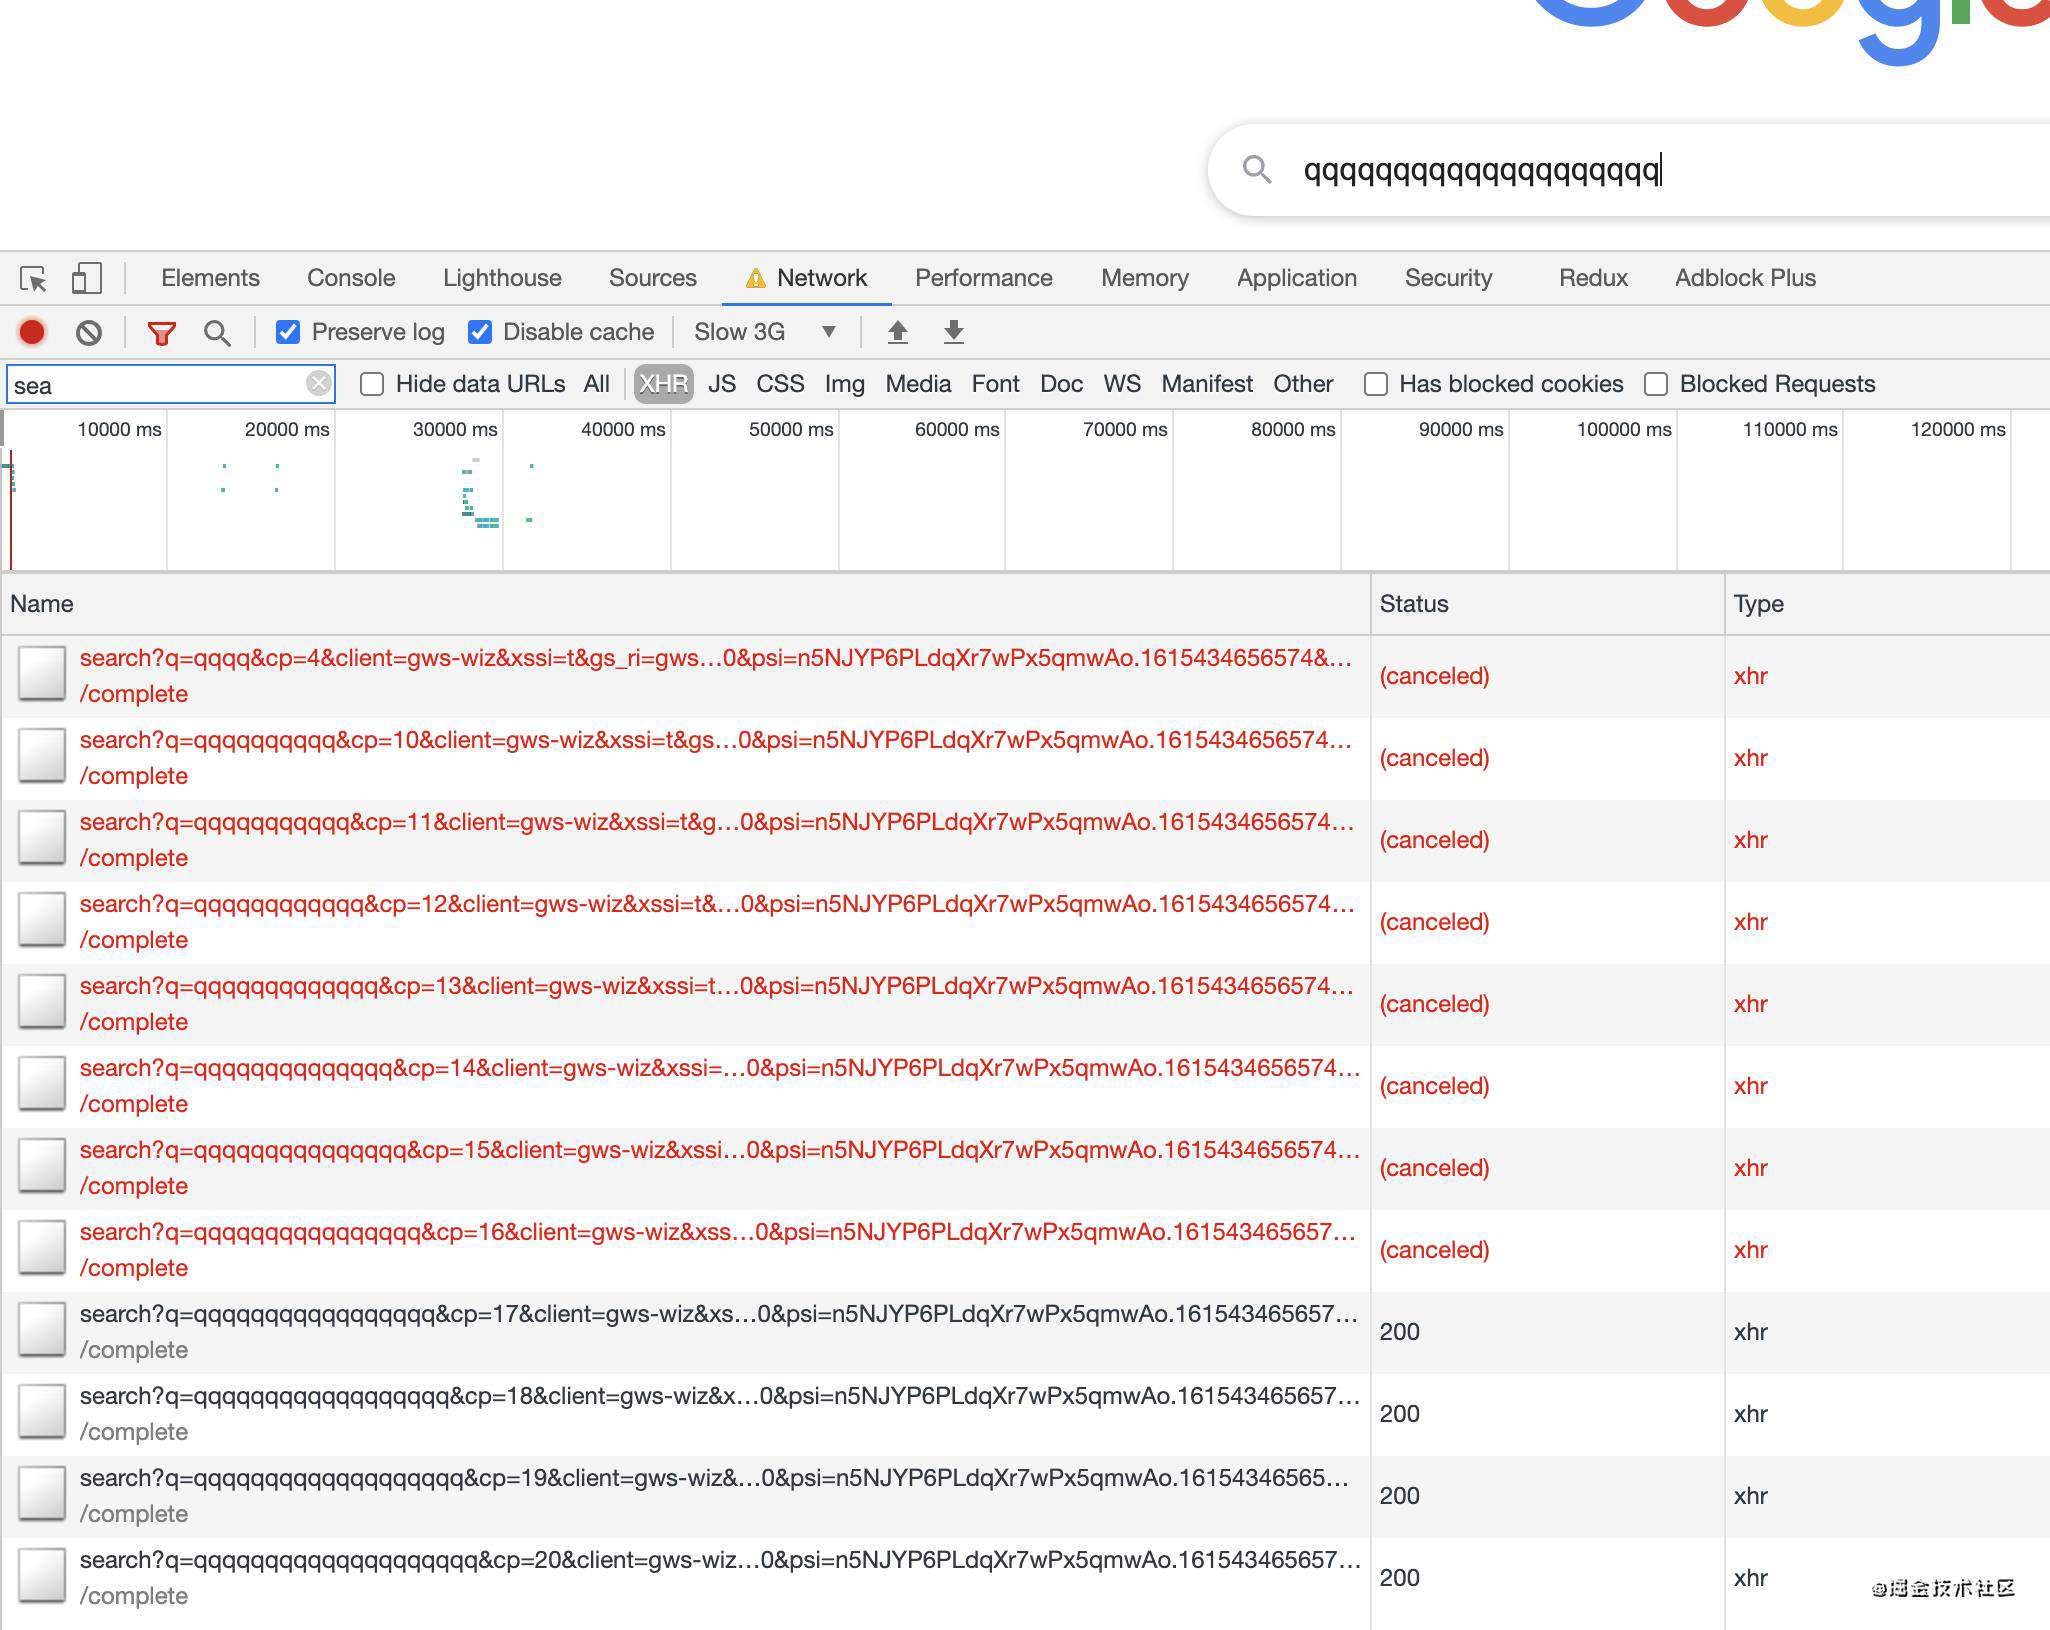Uncheck the Disable cache checkbox
Viewport: 2050px width, 1630px height.
point(480,332)
